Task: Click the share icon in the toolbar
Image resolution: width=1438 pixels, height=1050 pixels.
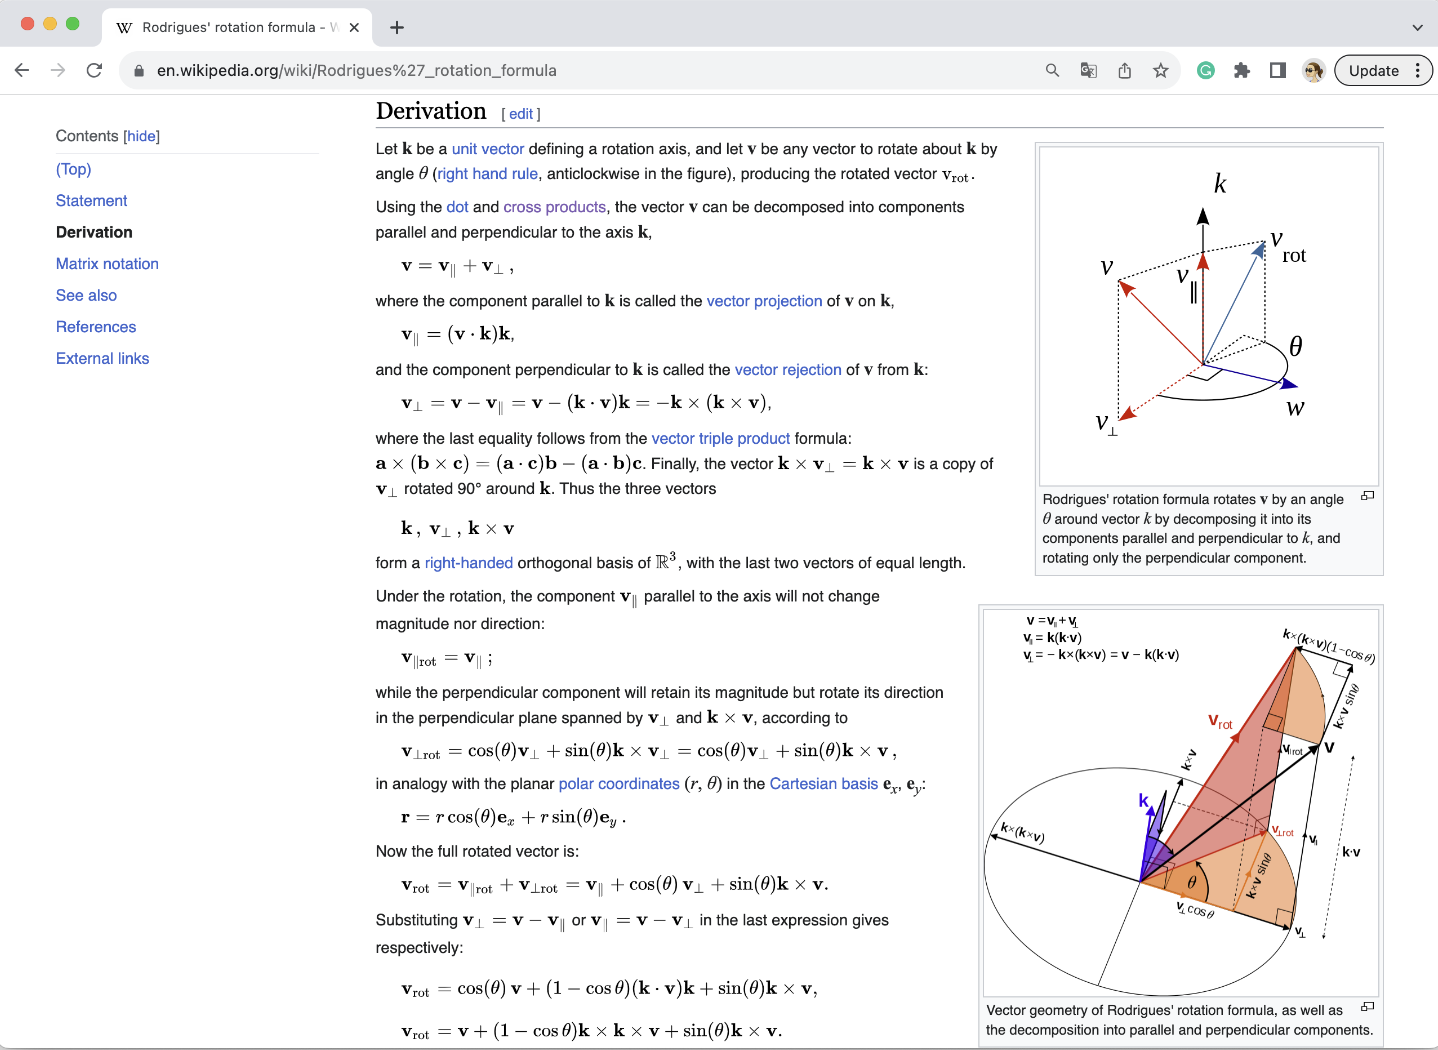Action: (1124, 70)
